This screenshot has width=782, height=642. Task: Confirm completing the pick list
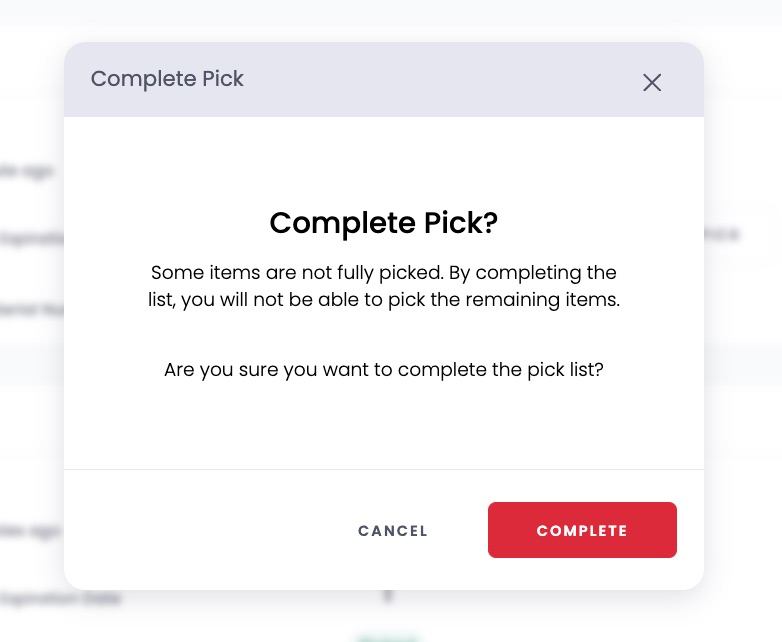(x=582, y=530)
